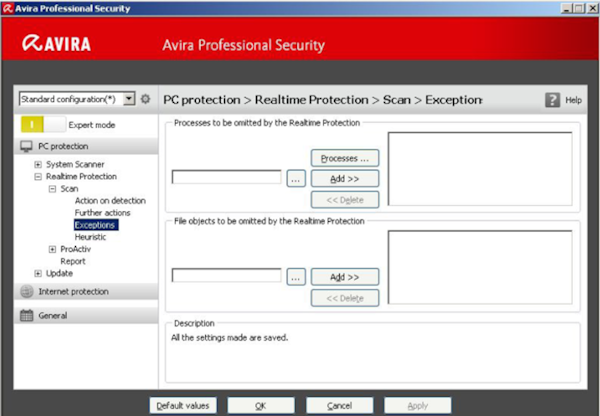Select Further actions tree item

103,213
